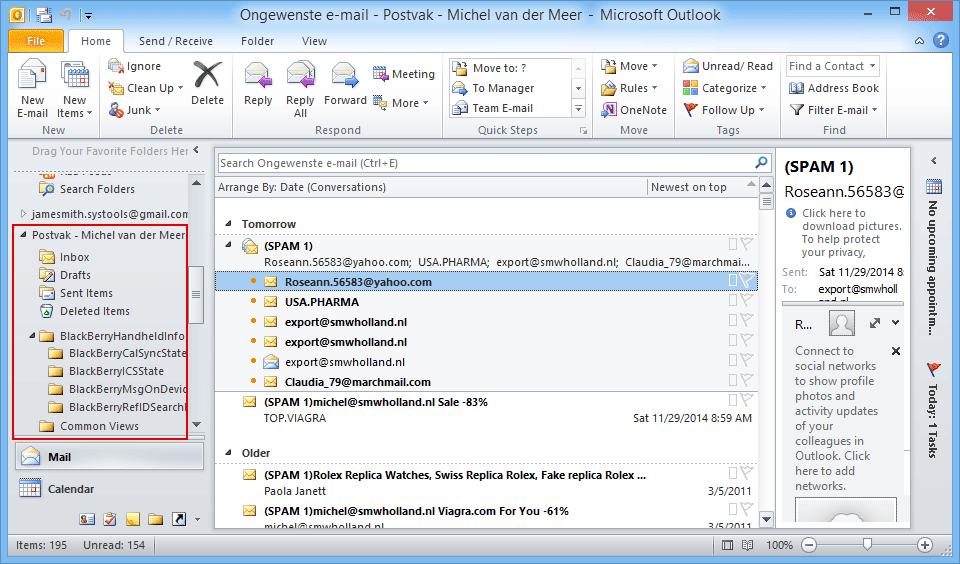Collapse the (SPAM 1) conversation
This screenshot has height=564, width=960.
228,245
